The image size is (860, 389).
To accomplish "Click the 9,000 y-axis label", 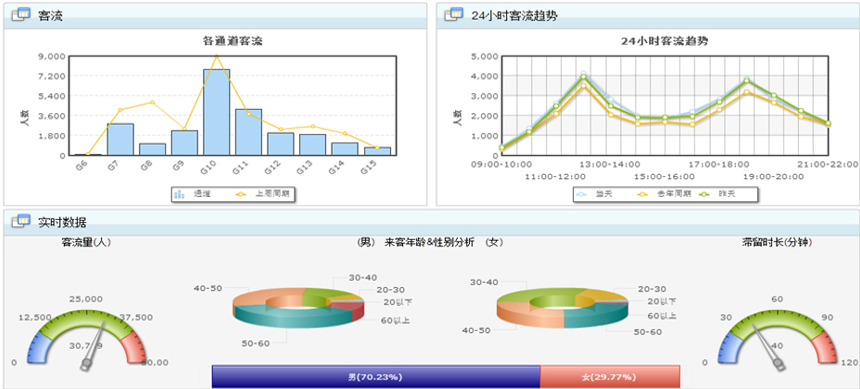I will 52,56.
